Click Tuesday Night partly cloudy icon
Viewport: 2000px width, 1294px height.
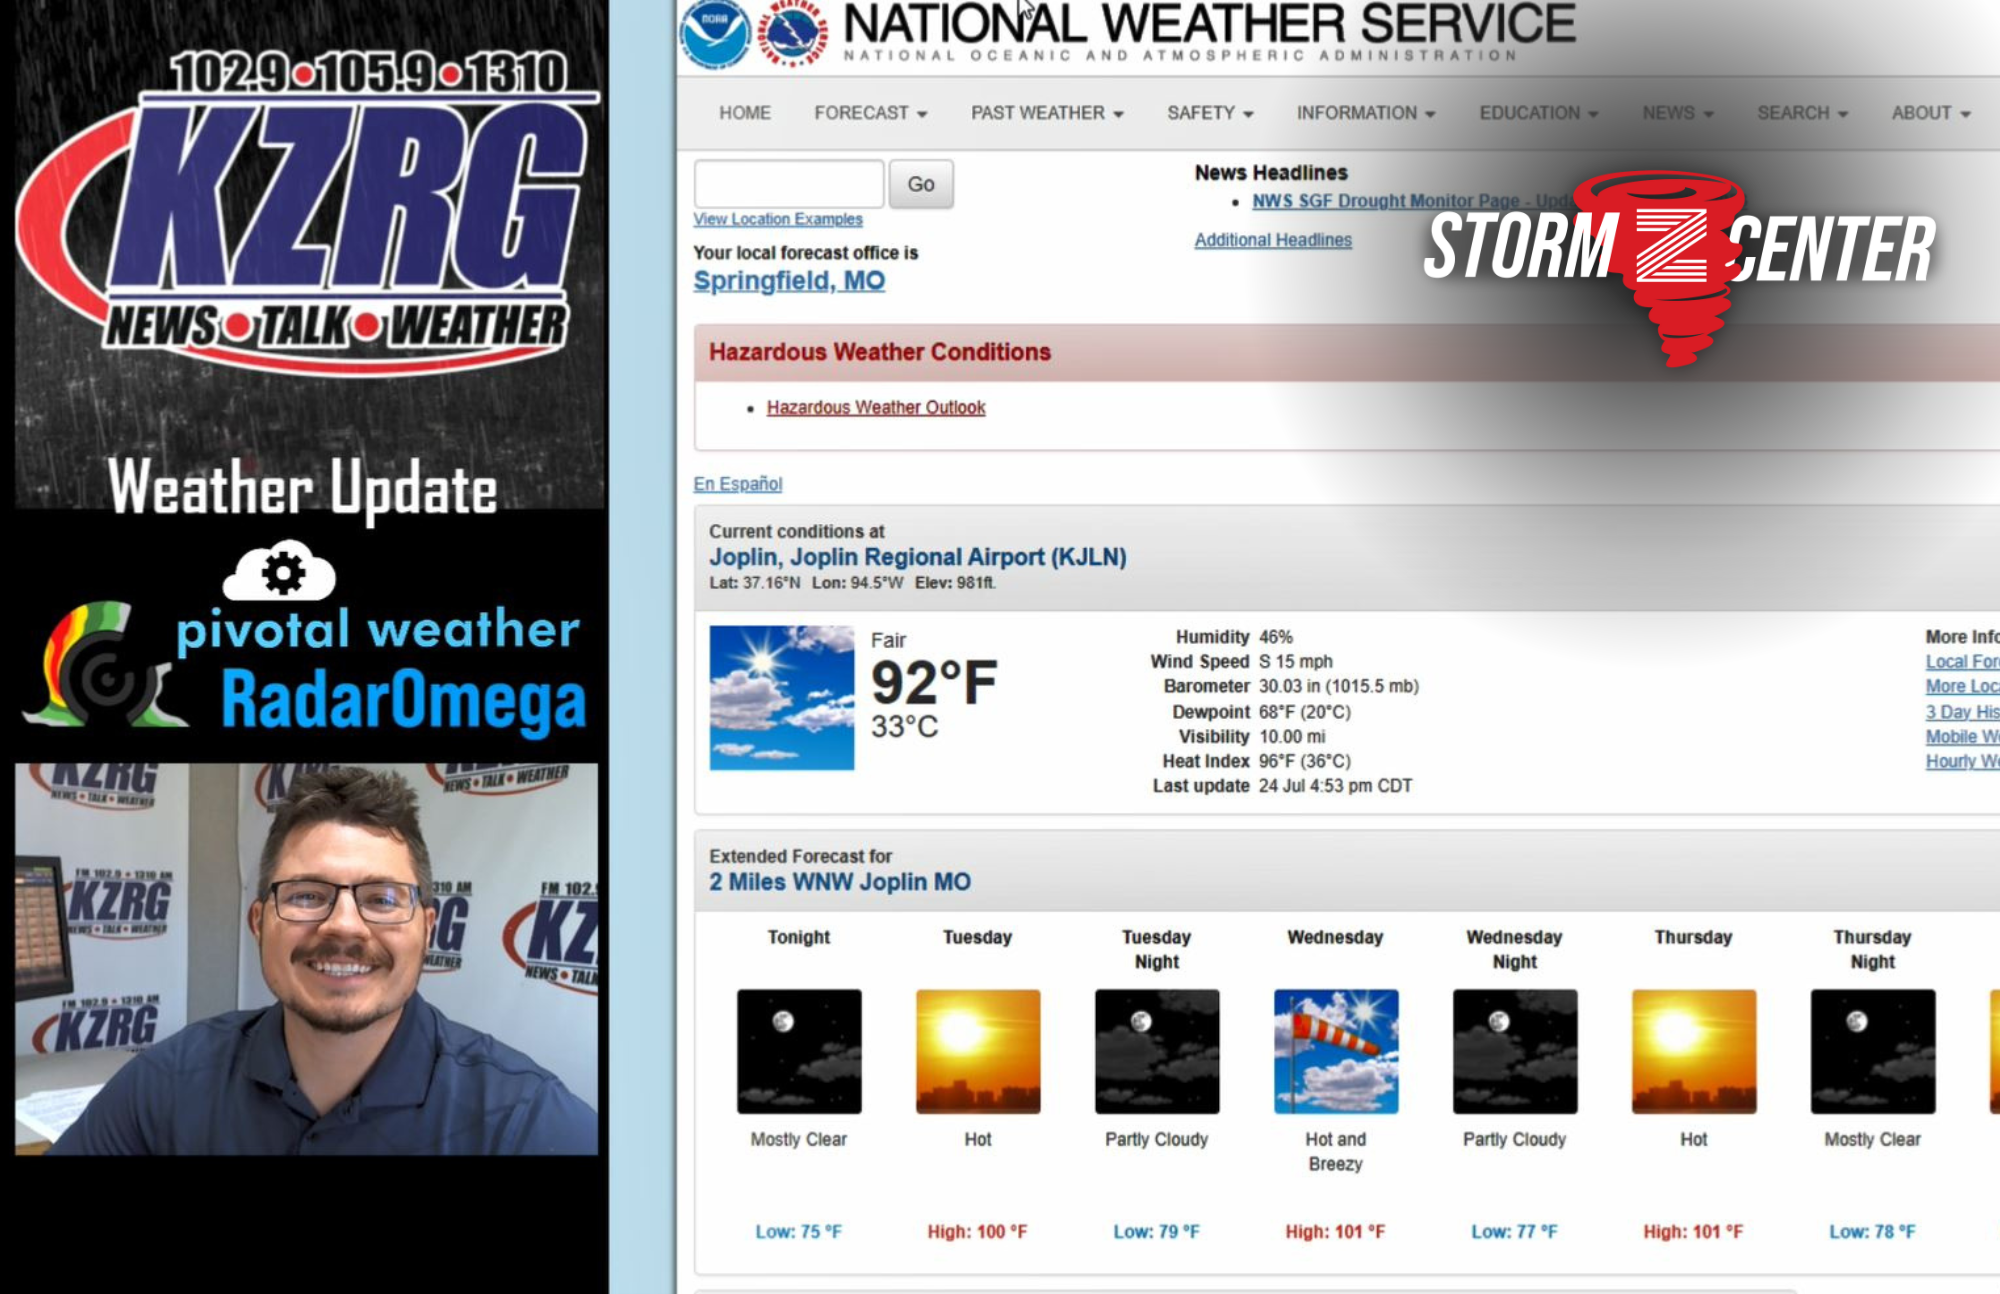[x=1157, y=1051]
